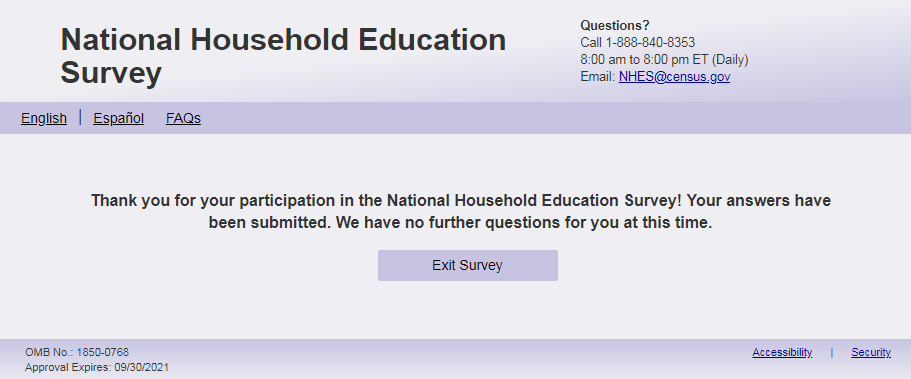Click the word Survey in the title

click(x=111, y=73)
